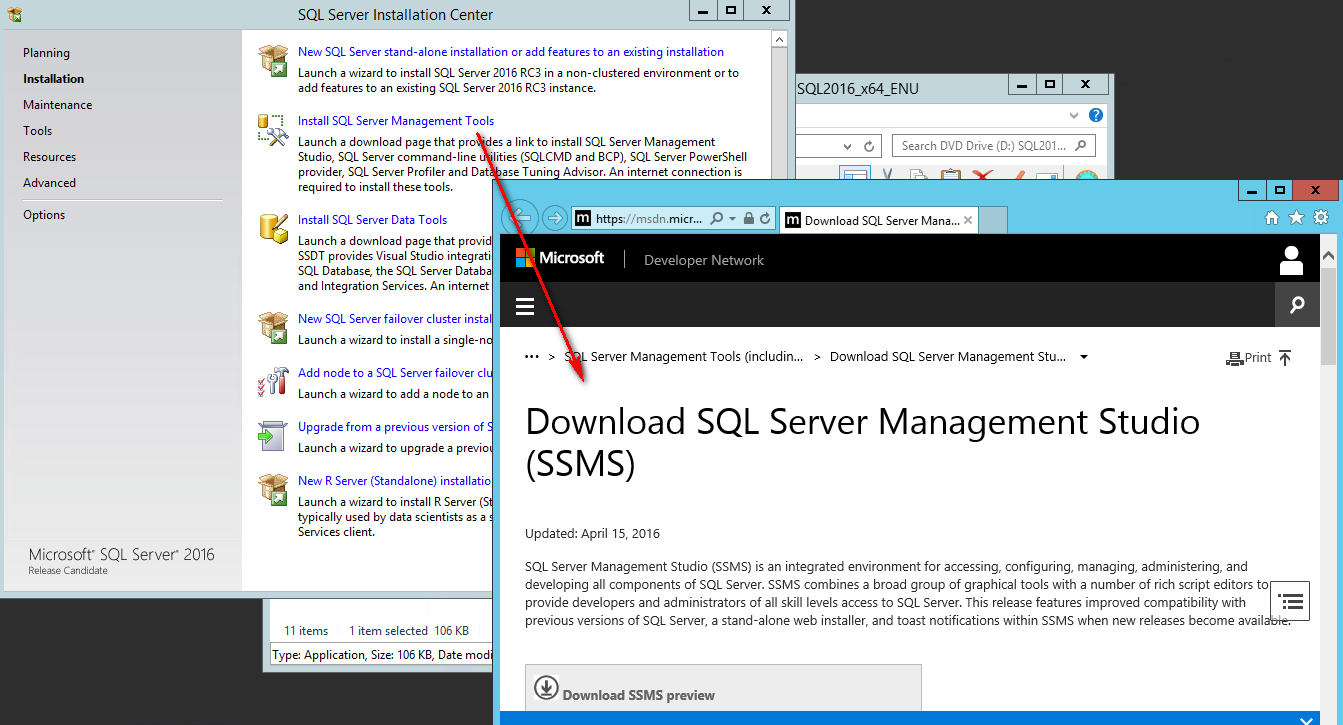Open New SQL Server failover cluster link
1343x725 pixels.
tap(395, 319)
